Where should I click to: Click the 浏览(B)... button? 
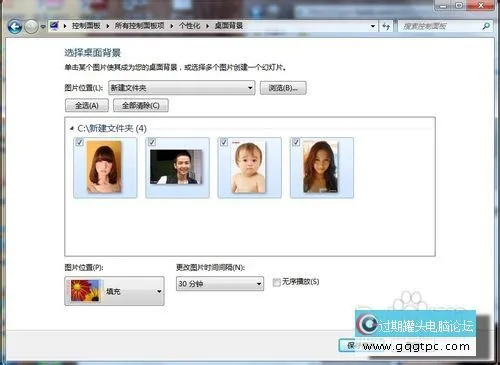(x=283, y=88)
